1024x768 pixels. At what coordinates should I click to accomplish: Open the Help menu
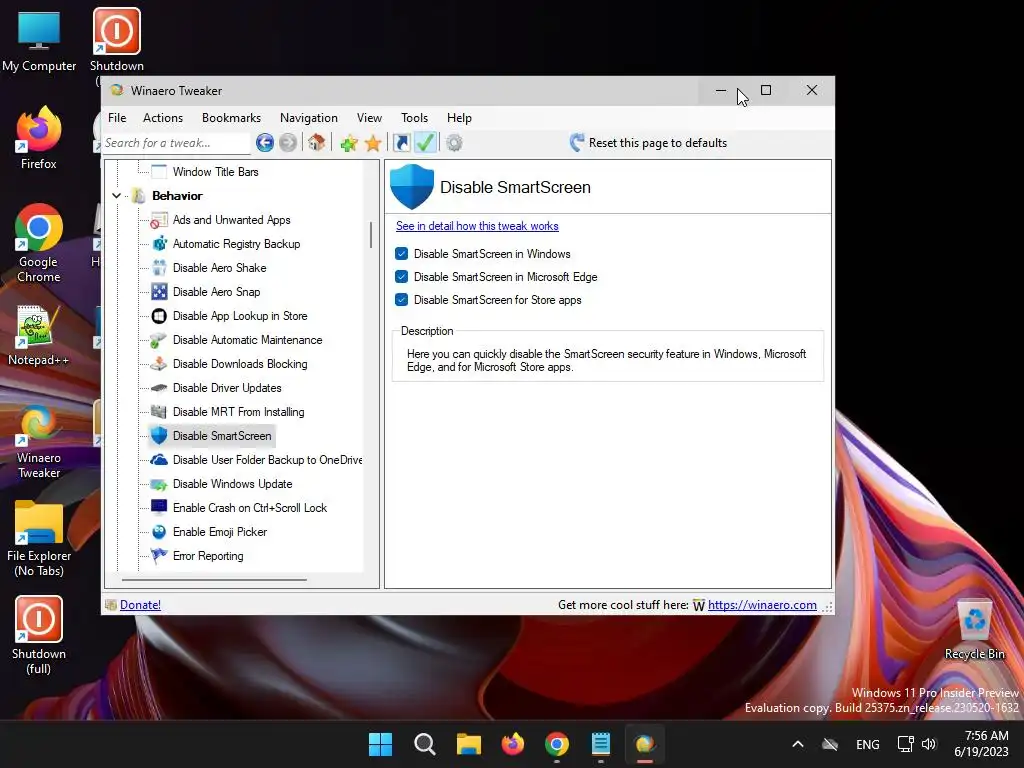coord(459,118)
